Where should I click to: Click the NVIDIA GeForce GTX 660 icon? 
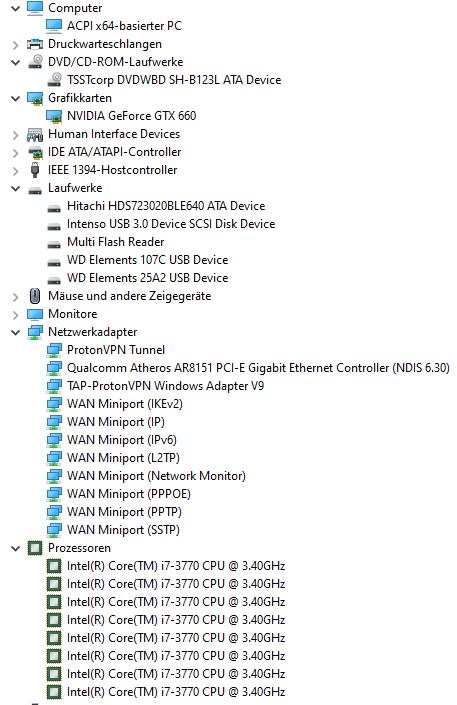point(54,116)
